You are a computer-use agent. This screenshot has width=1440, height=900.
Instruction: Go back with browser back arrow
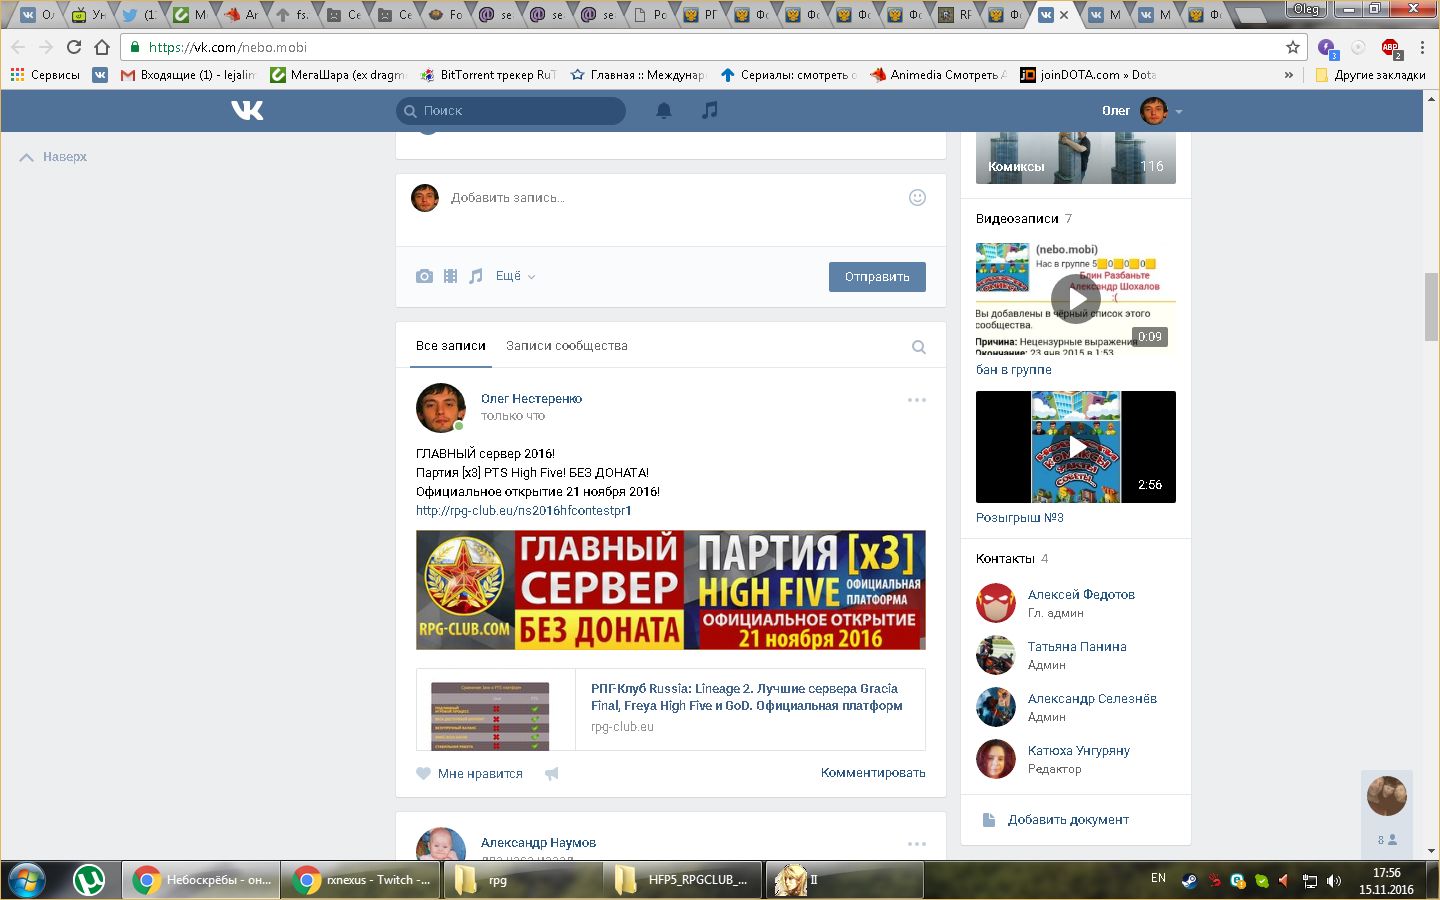click(18, 47)
